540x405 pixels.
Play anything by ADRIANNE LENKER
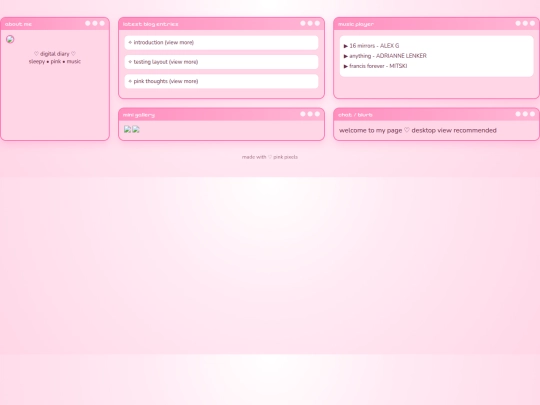[385, 56]
